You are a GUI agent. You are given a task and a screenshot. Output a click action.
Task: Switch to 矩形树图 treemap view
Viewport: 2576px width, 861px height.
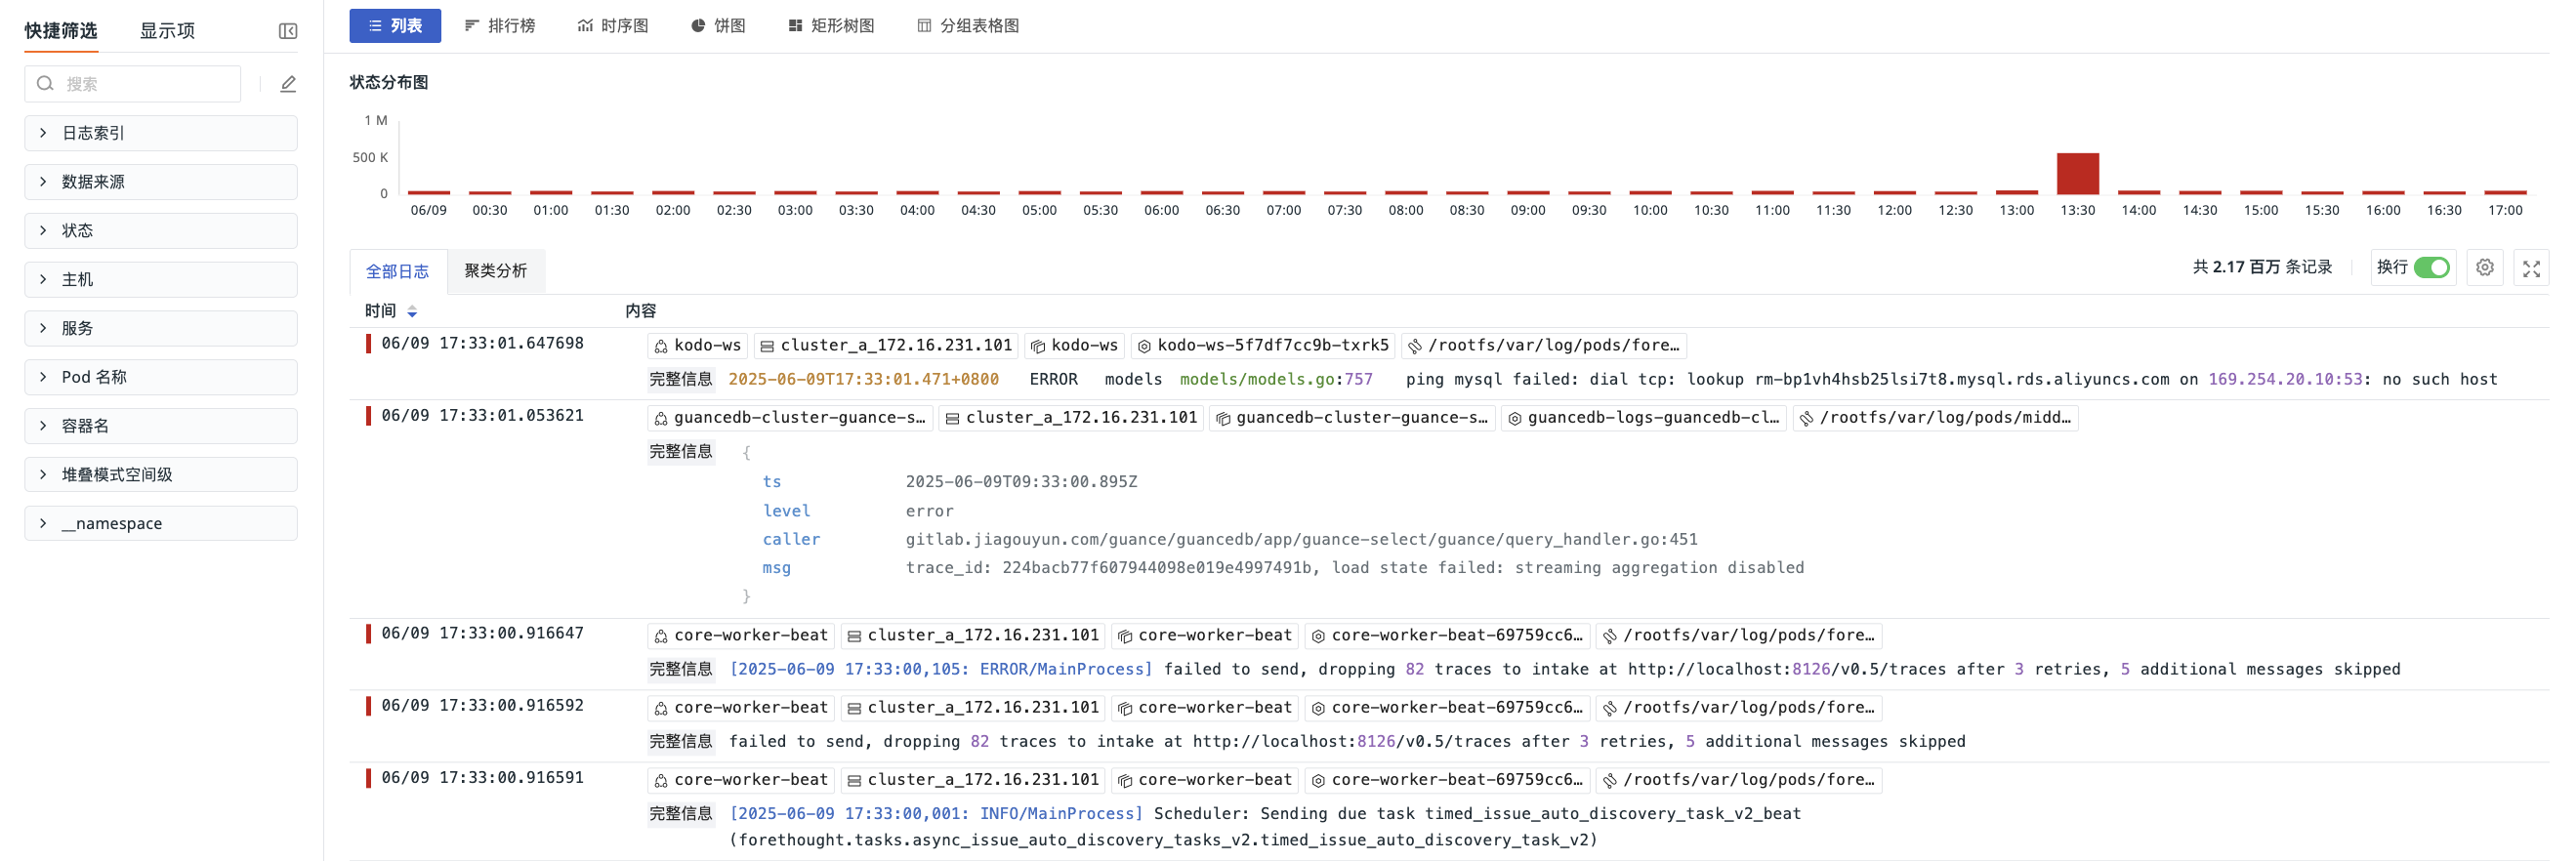(831, 26)
